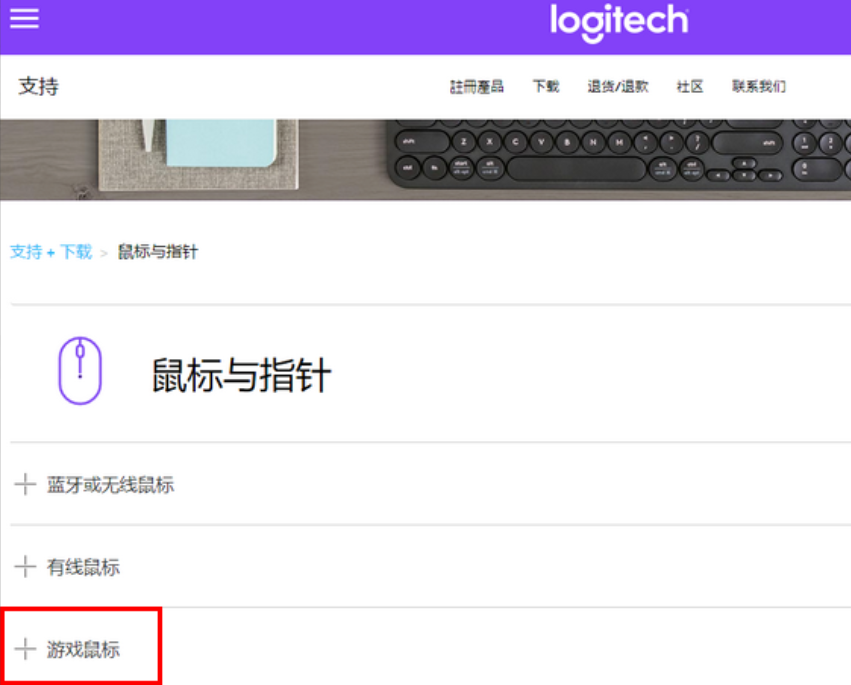Click the plus icon beside 游戏鼠标
Viewport: 851px width, 685px height.
click(25, 650)
